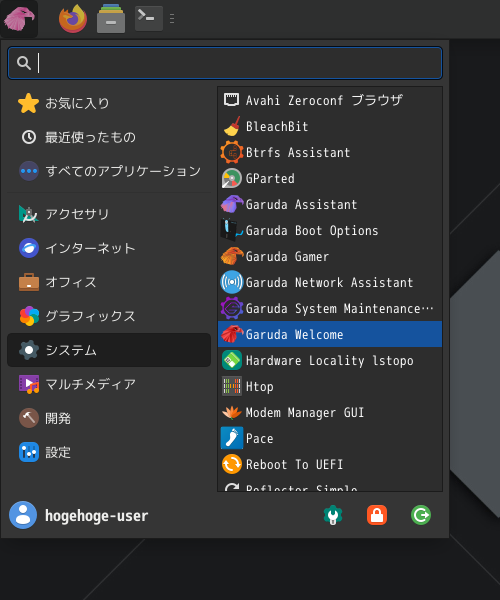
Task: Select the システム category
Action: click(109, 350)
